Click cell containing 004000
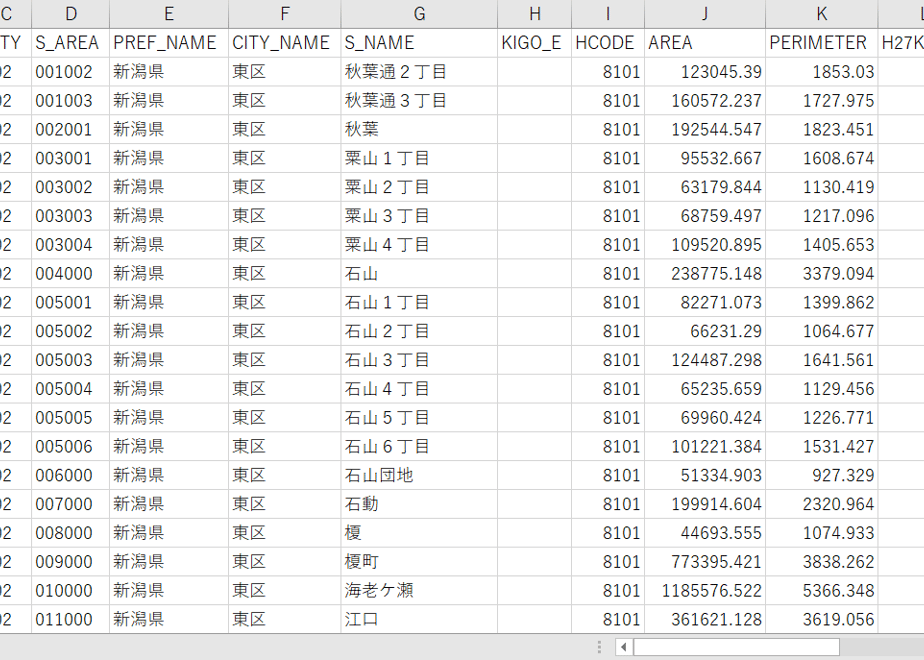Viewport: 924px width, 660px height. pos(71,273)
